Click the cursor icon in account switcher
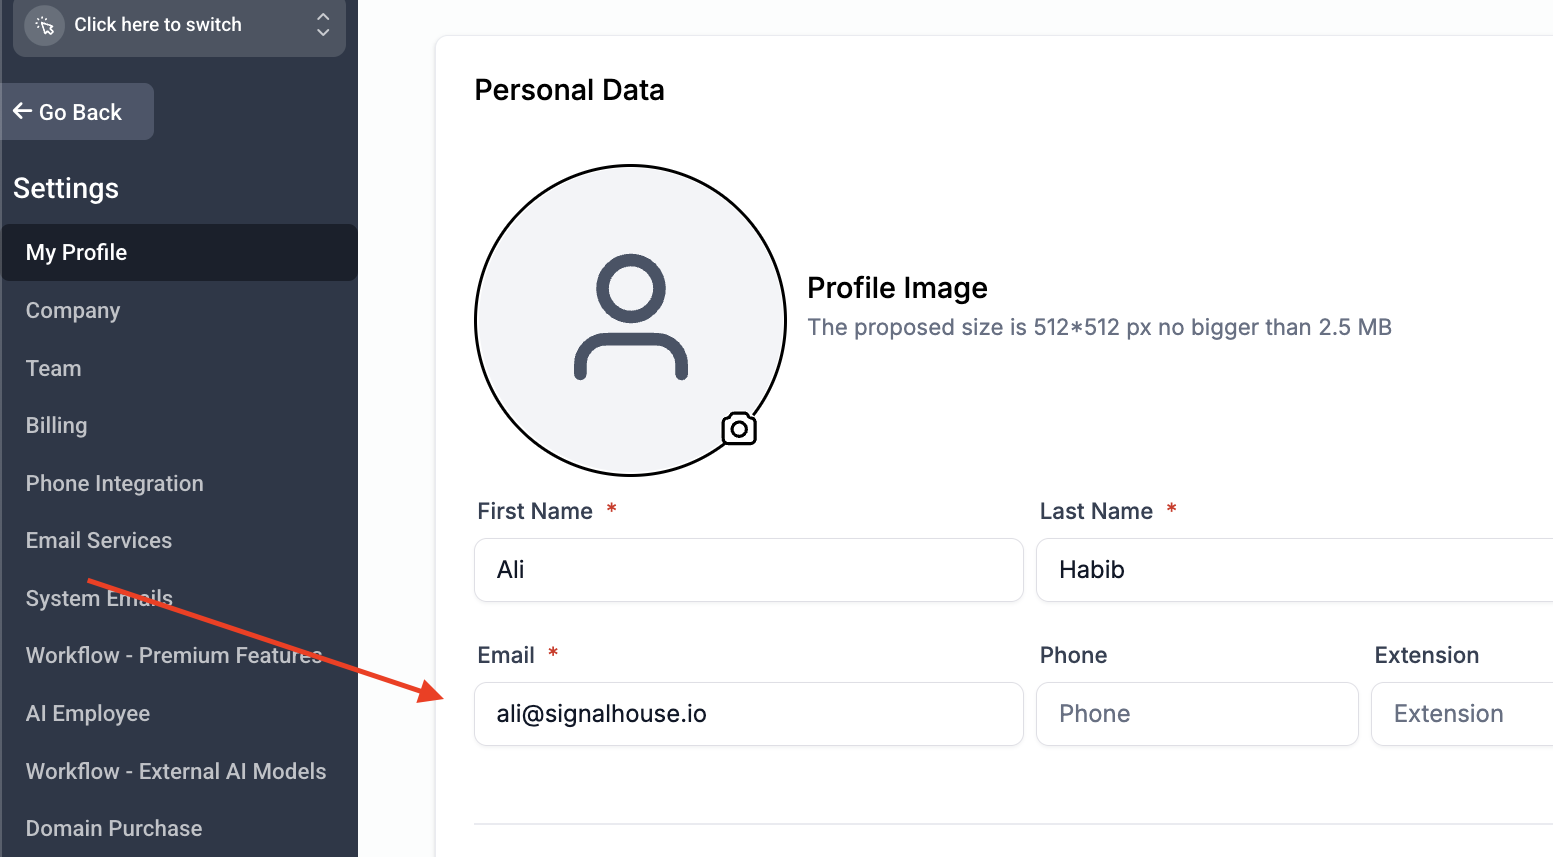The image size is (1553, 857). tap(45, 25)
